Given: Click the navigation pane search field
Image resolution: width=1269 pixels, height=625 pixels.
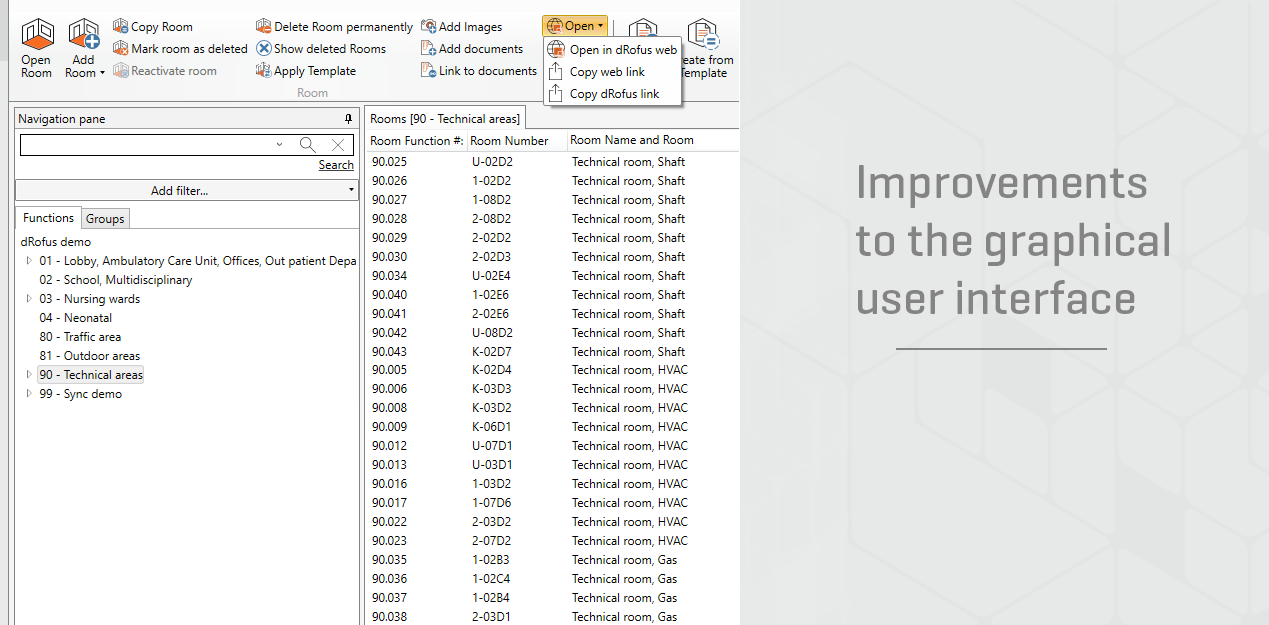Looking at the screenshot, I should pyautogui.click(x=146, y=145).
